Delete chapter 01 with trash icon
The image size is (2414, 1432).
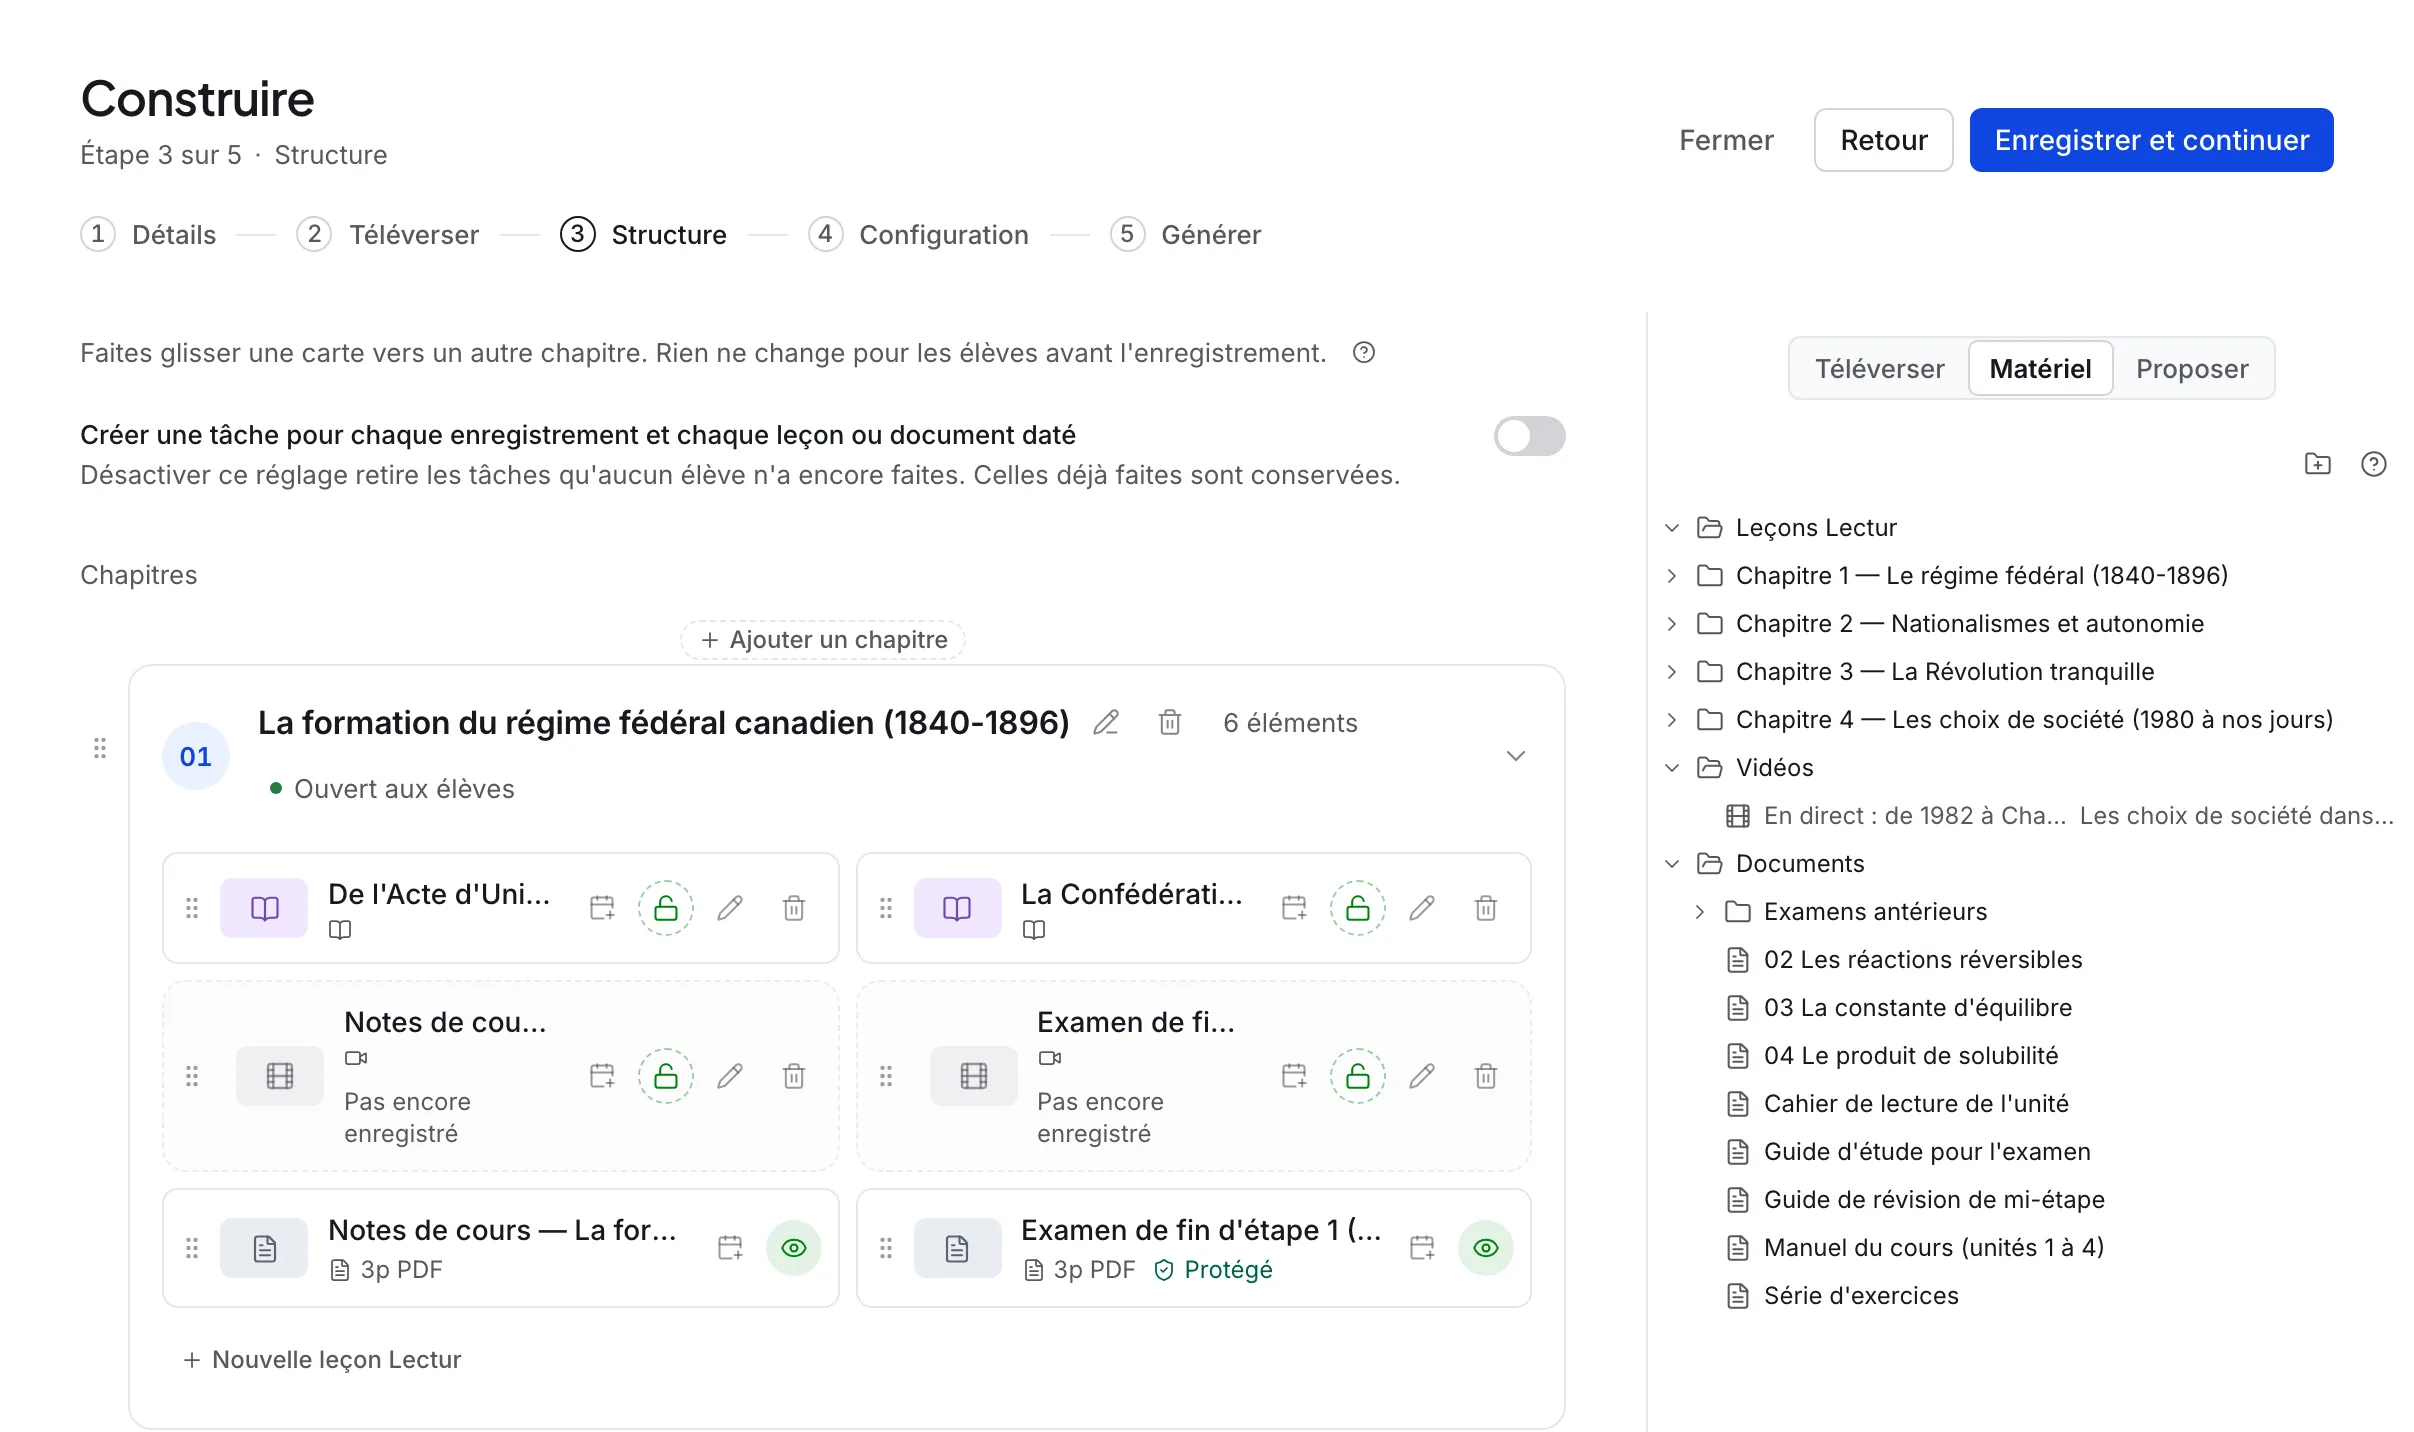(x=1170, y=723)
